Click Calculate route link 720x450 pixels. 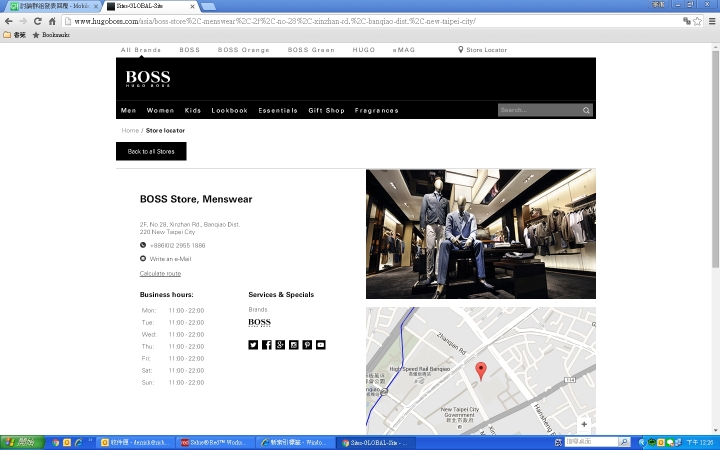(160, 273)
